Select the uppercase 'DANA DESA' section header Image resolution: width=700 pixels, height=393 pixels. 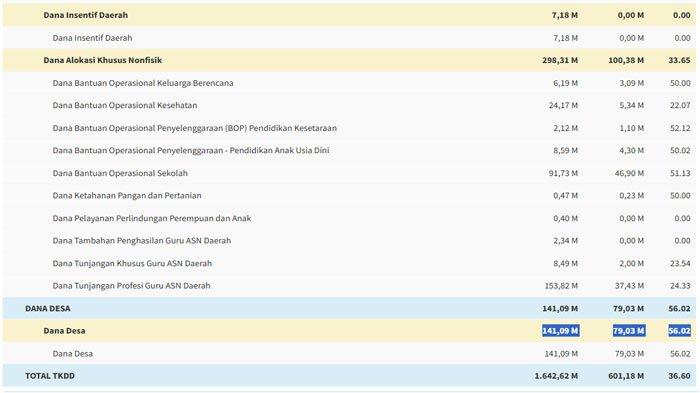click(x=349, y=308)
